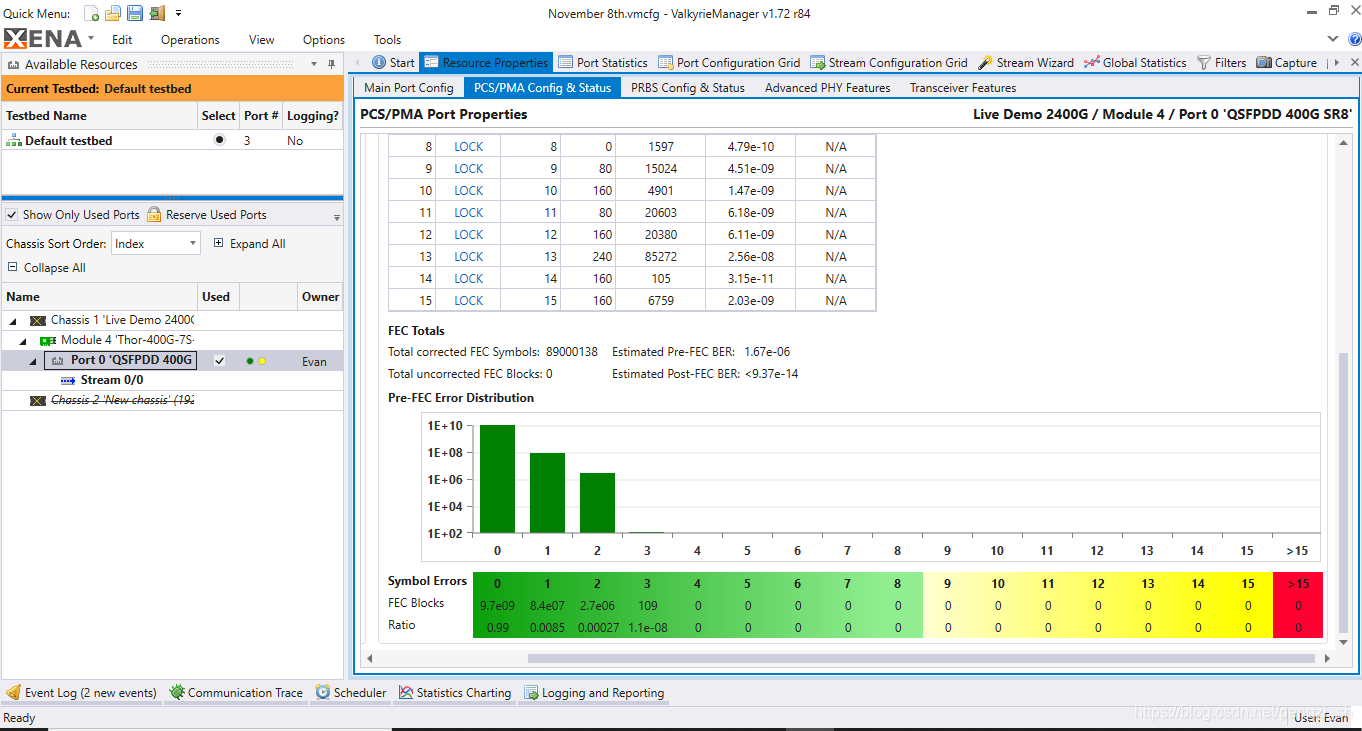The width and height of the screenshot is (1362, 731).
Task: Open the Stream Wizard wand tab
Action: pyautogui.click(x=1026, y=62)
